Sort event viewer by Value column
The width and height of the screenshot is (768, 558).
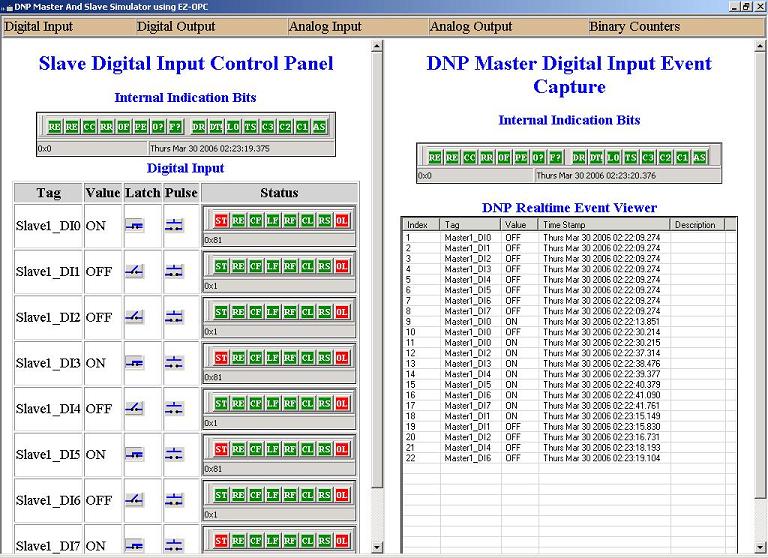coord(520,224)
